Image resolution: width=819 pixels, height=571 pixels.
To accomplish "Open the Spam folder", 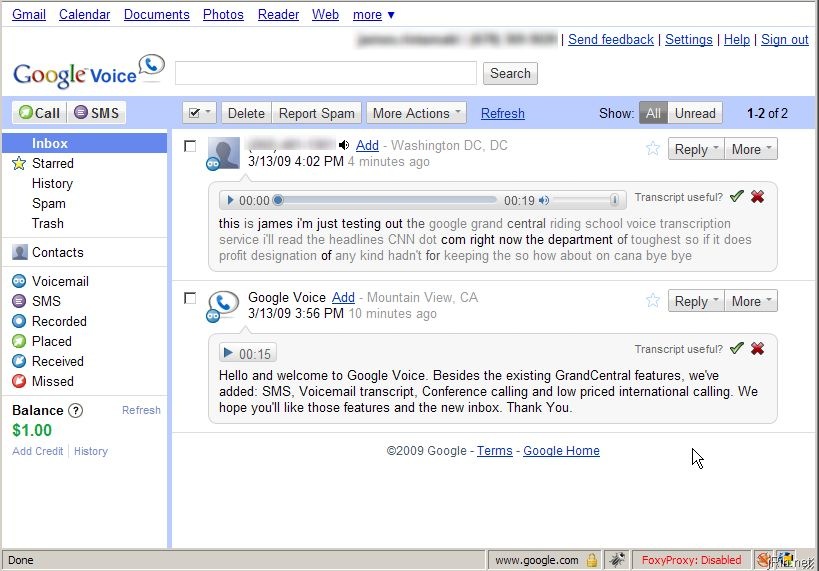I will click(x=49, y=203).
